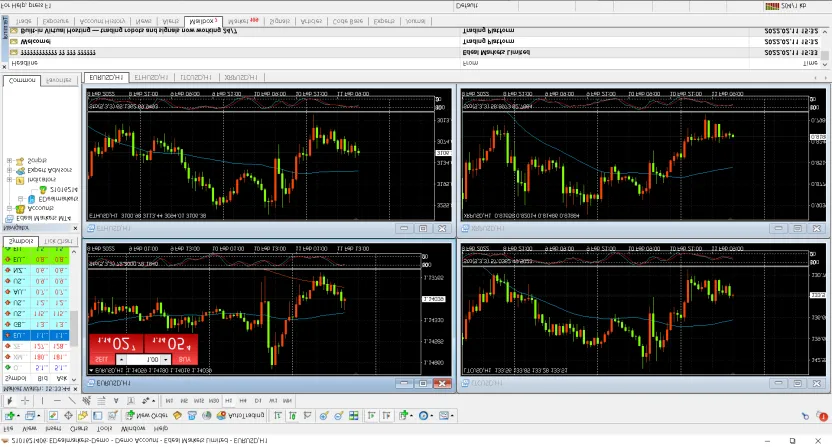This screenshot has width=833, height=447.
Task: Zoom out with the minus magnifier icon
Action: point(338,416)
